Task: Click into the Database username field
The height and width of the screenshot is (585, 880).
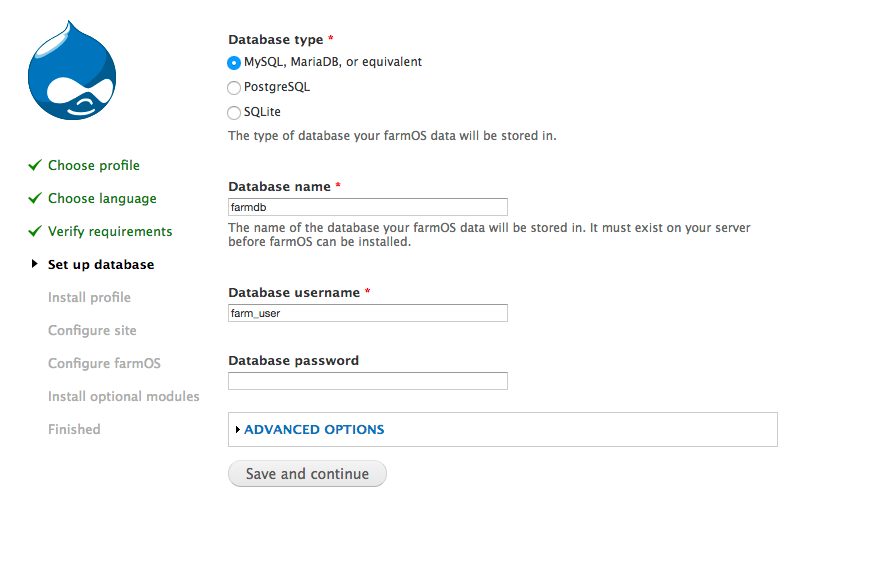Action: (367, 313)
